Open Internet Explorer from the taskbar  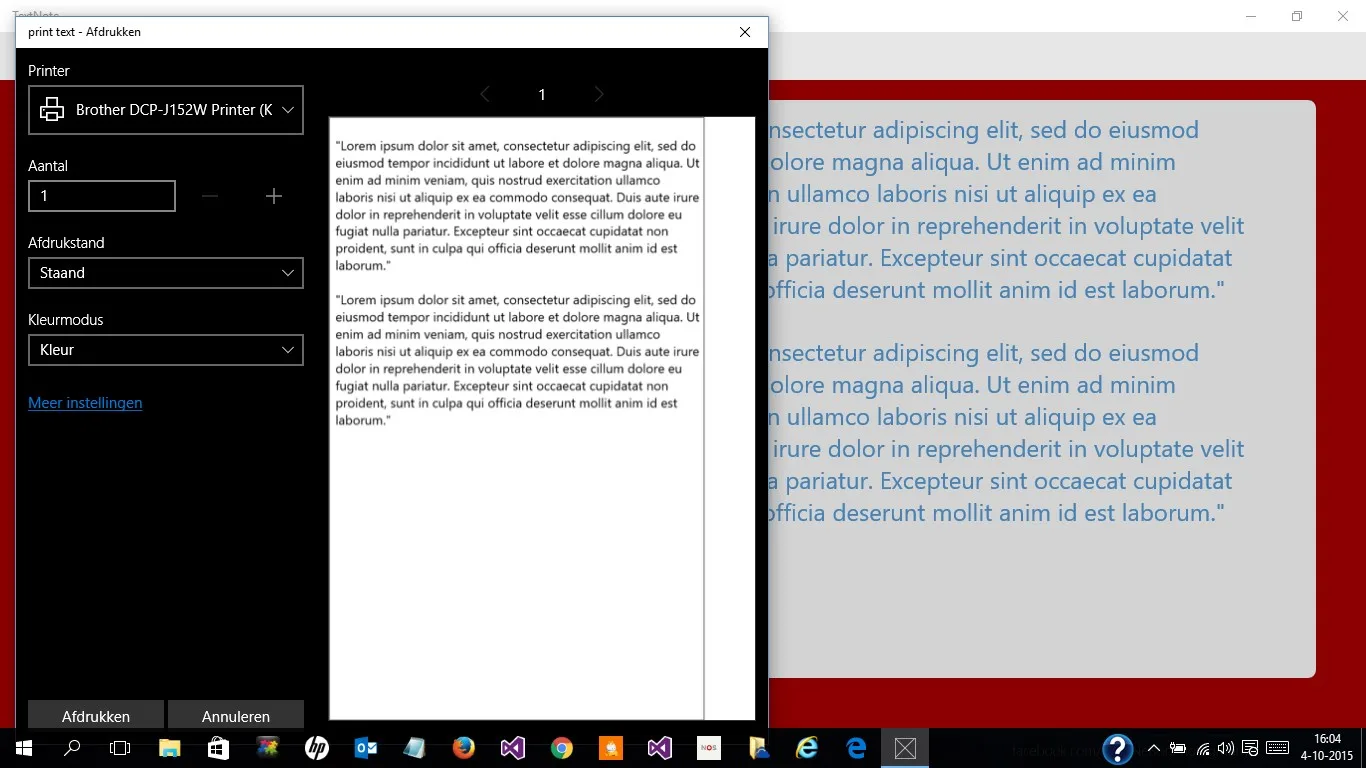(806, 748)
